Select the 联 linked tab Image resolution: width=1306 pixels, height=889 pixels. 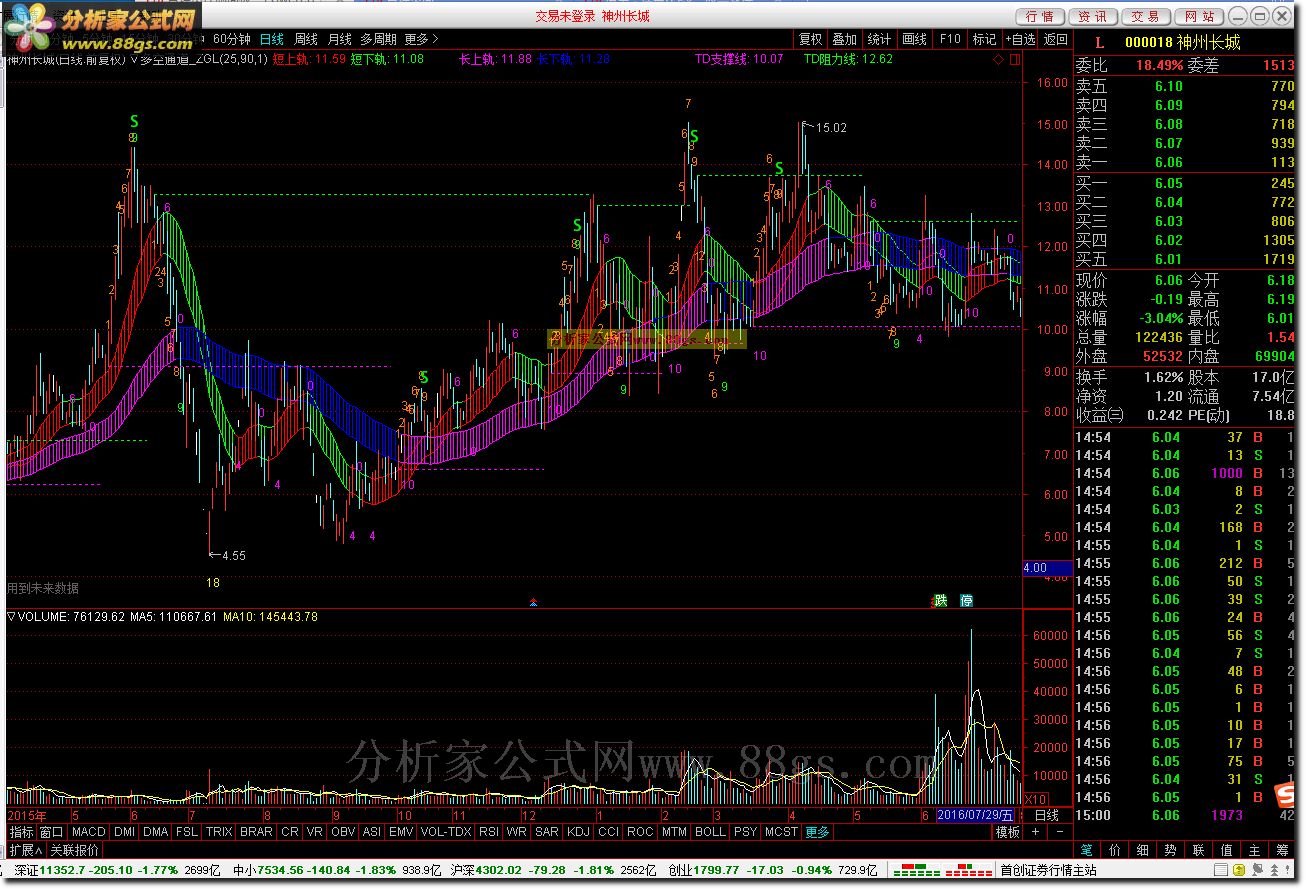pos(1199,850)
